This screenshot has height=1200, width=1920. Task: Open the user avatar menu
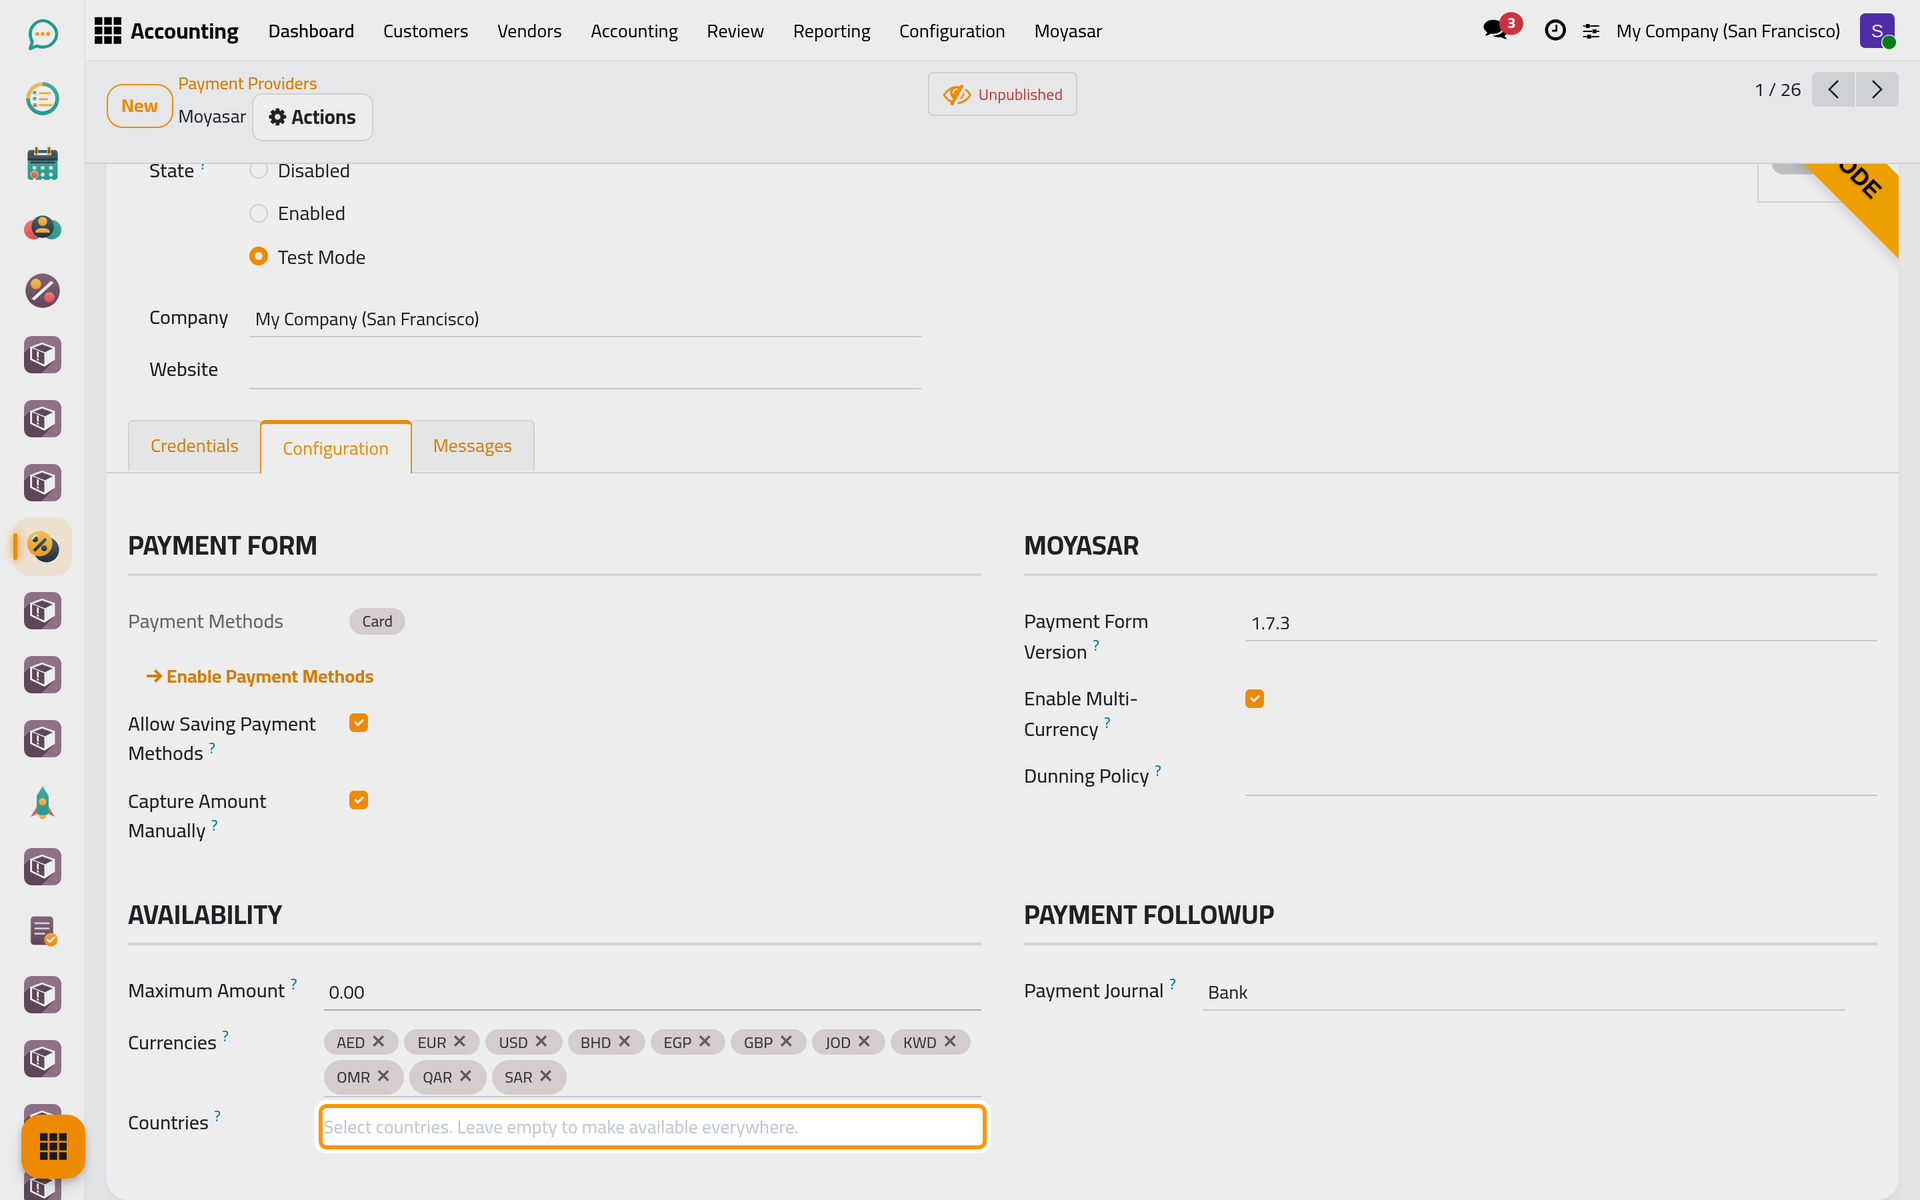pyautogui.click(x=1877, y=31)
